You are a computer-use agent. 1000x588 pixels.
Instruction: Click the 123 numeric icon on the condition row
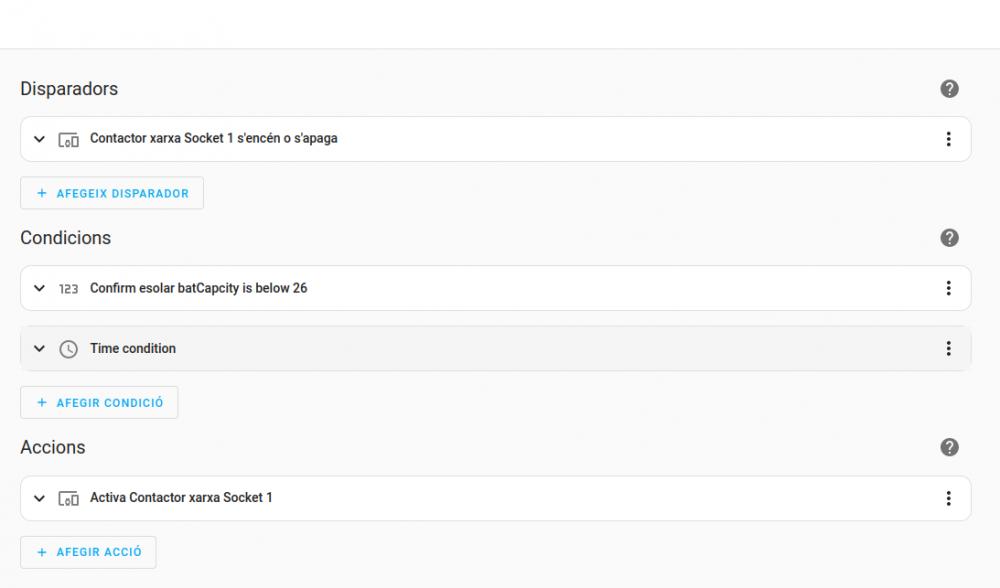[x=68, y=289]
